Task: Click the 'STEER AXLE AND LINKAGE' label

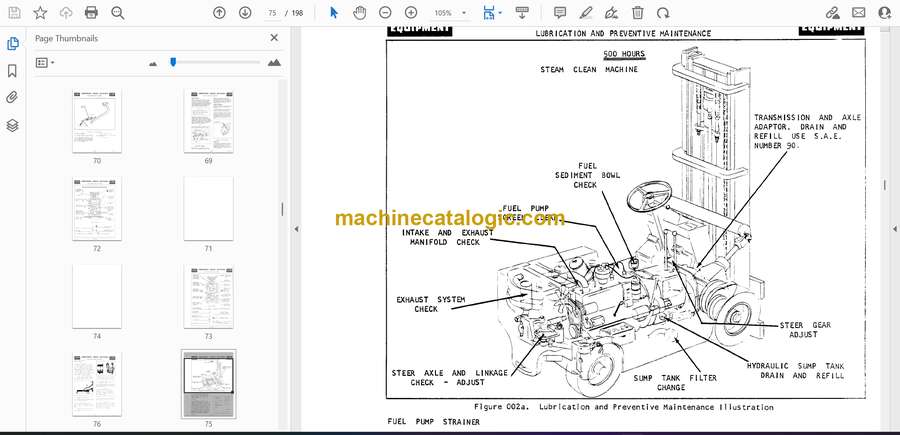Action: (449, 373)
